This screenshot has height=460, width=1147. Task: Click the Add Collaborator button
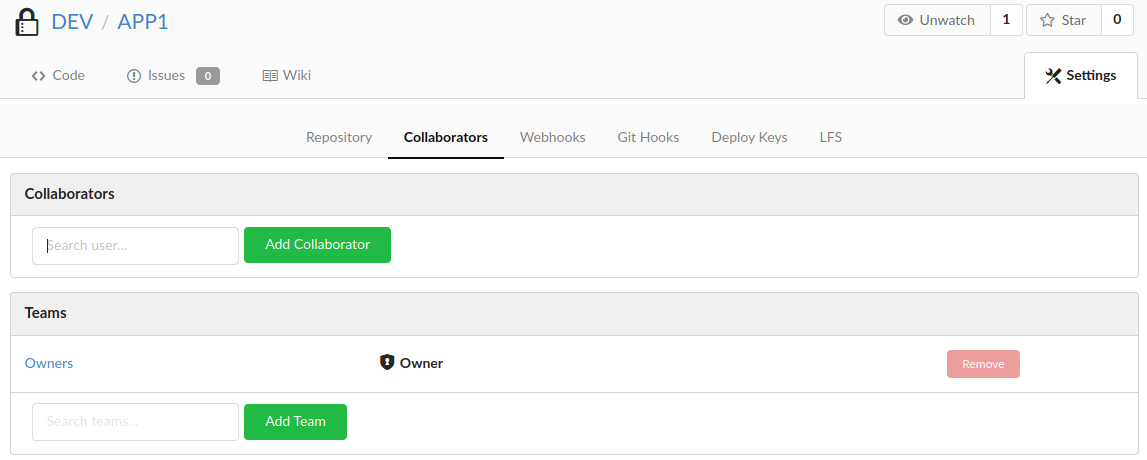point(317,245)
